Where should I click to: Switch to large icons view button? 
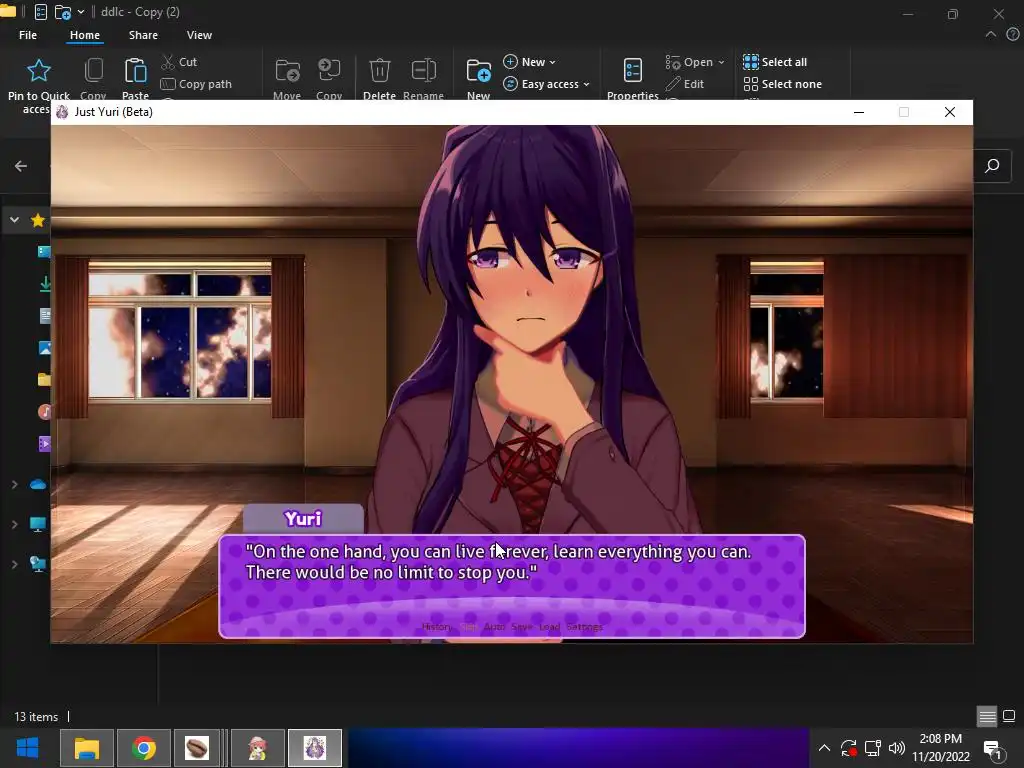coord(1009,716)
